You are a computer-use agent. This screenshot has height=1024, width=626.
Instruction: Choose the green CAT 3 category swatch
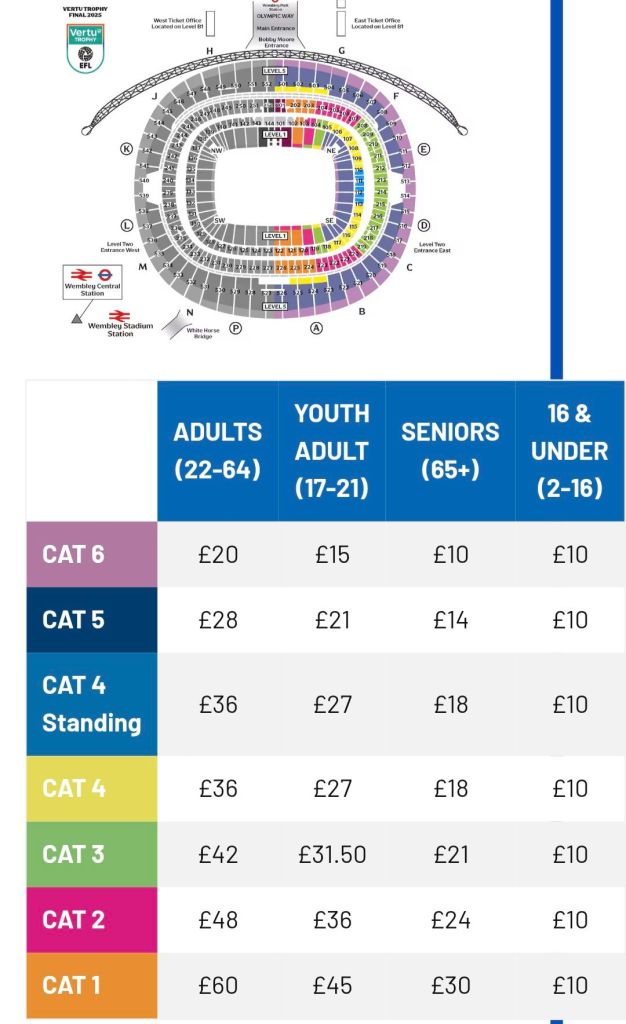pyautogui.click(x=92, y=854)
